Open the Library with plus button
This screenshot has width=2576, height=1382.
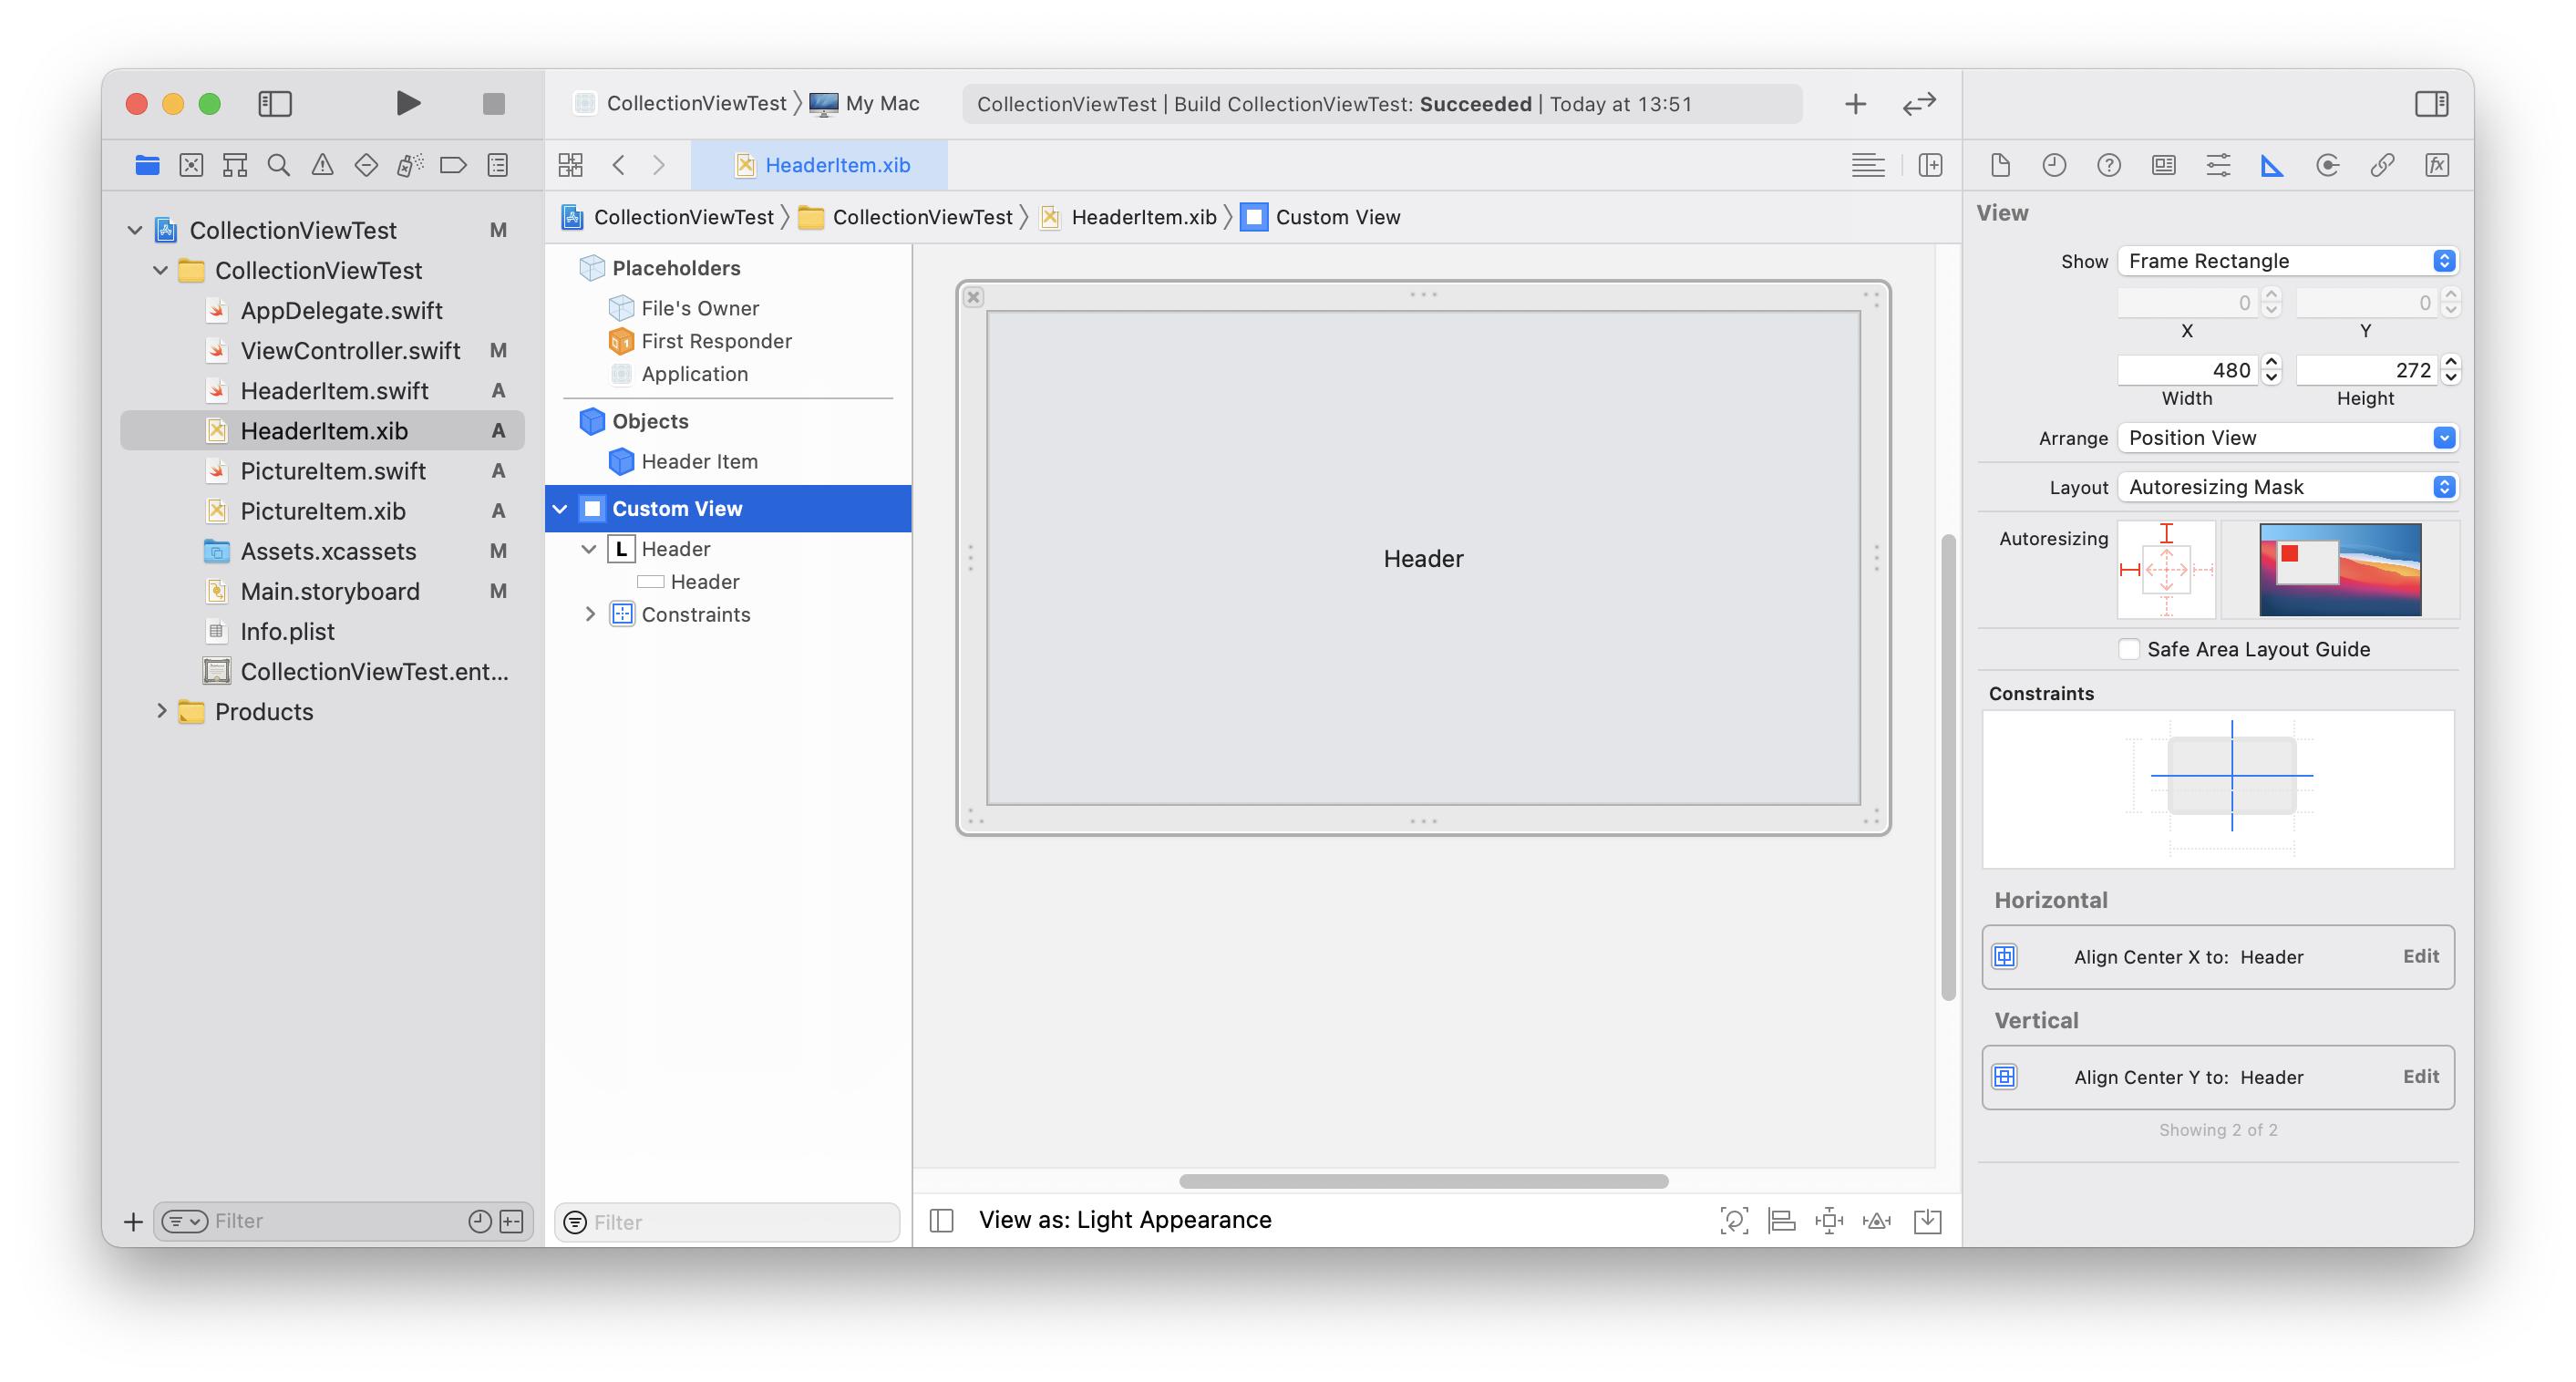click(x=1855, y=104)
